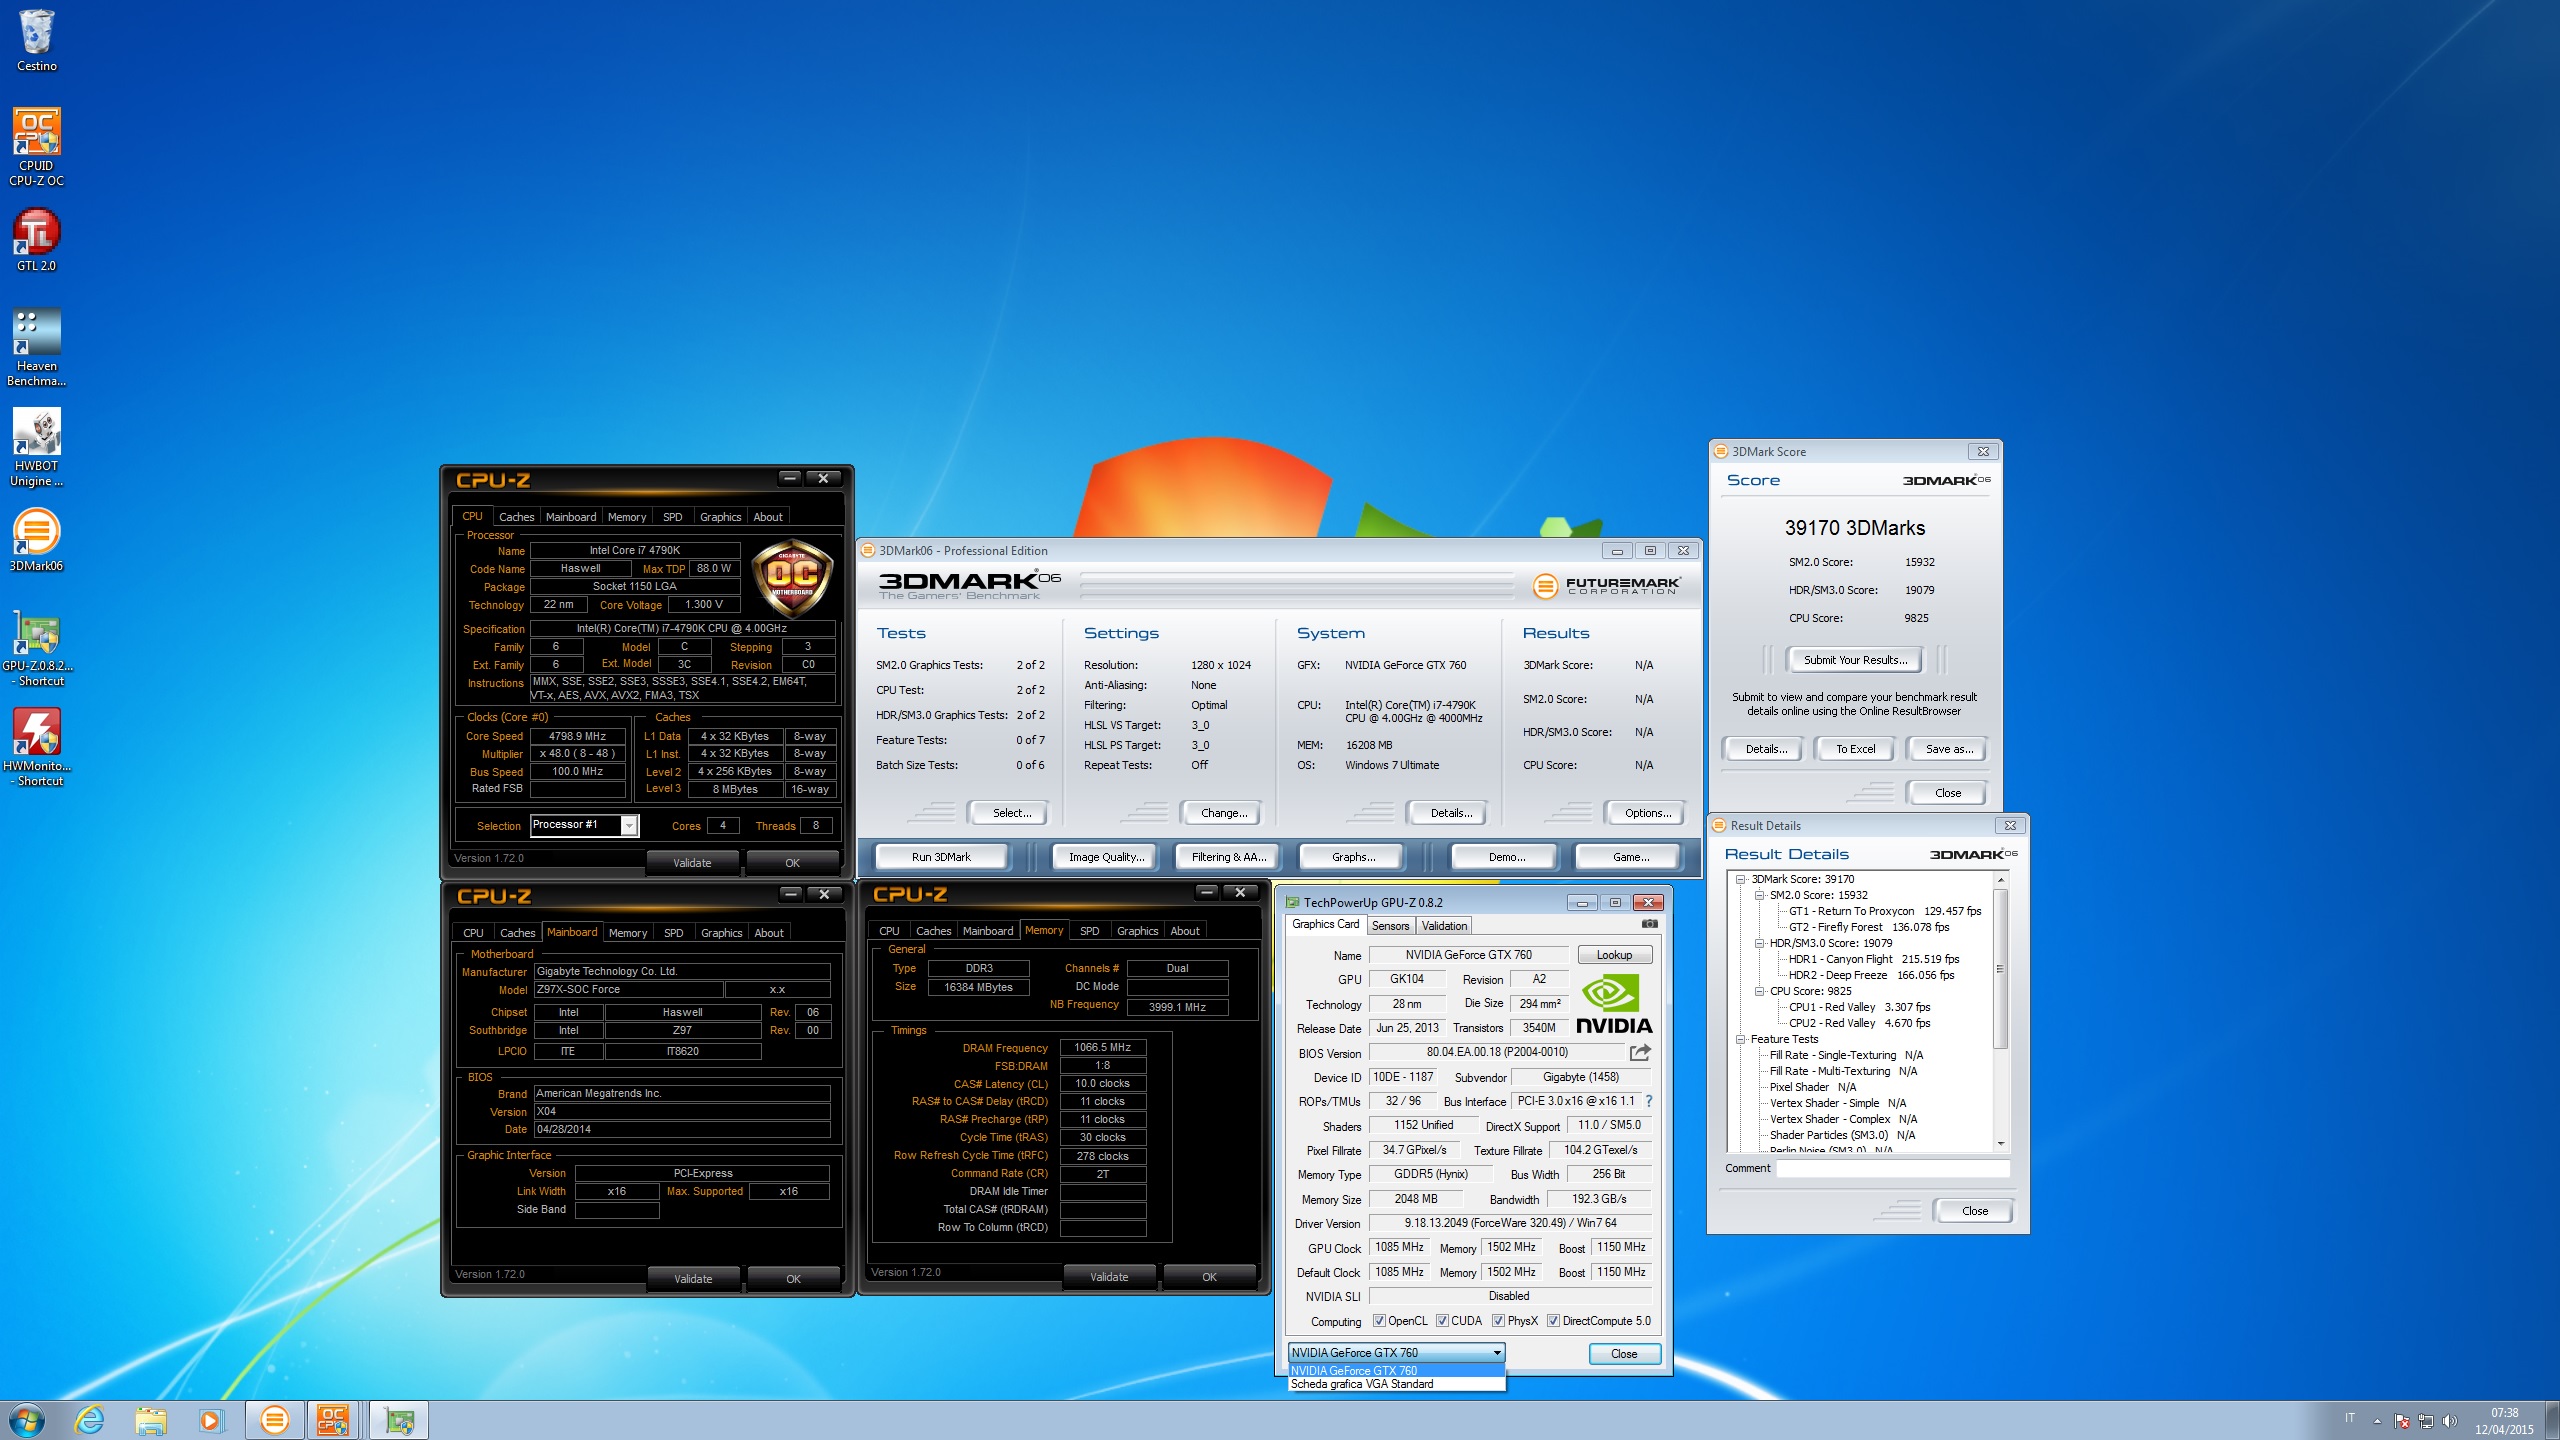2560x1440 pixels.
Task: Click the Action Center flag tray icon
Action: click(x=2402, y=1421)
